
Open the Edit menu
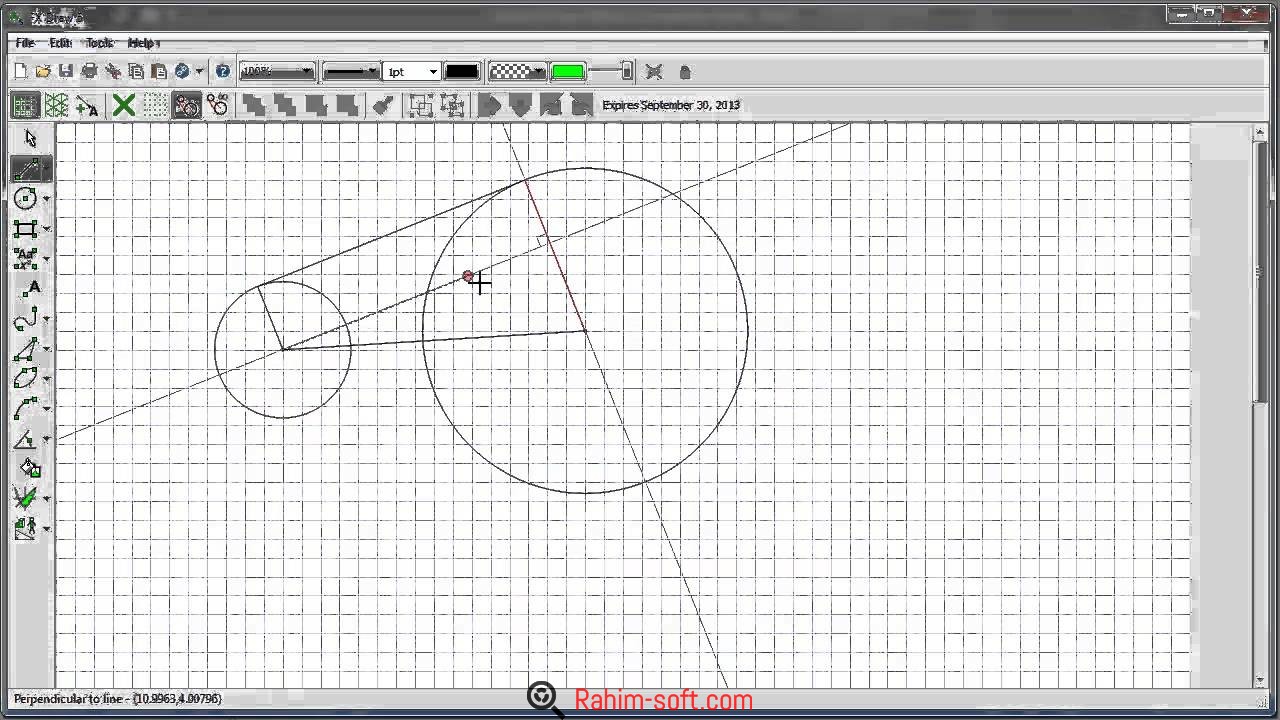[x=61, y=43]
